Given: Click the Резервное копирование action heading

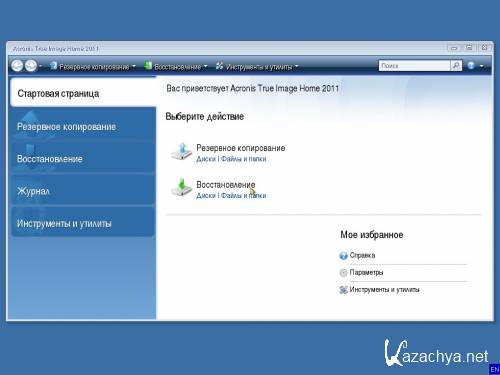Looking at the screenshot, I should pos(241,148).
